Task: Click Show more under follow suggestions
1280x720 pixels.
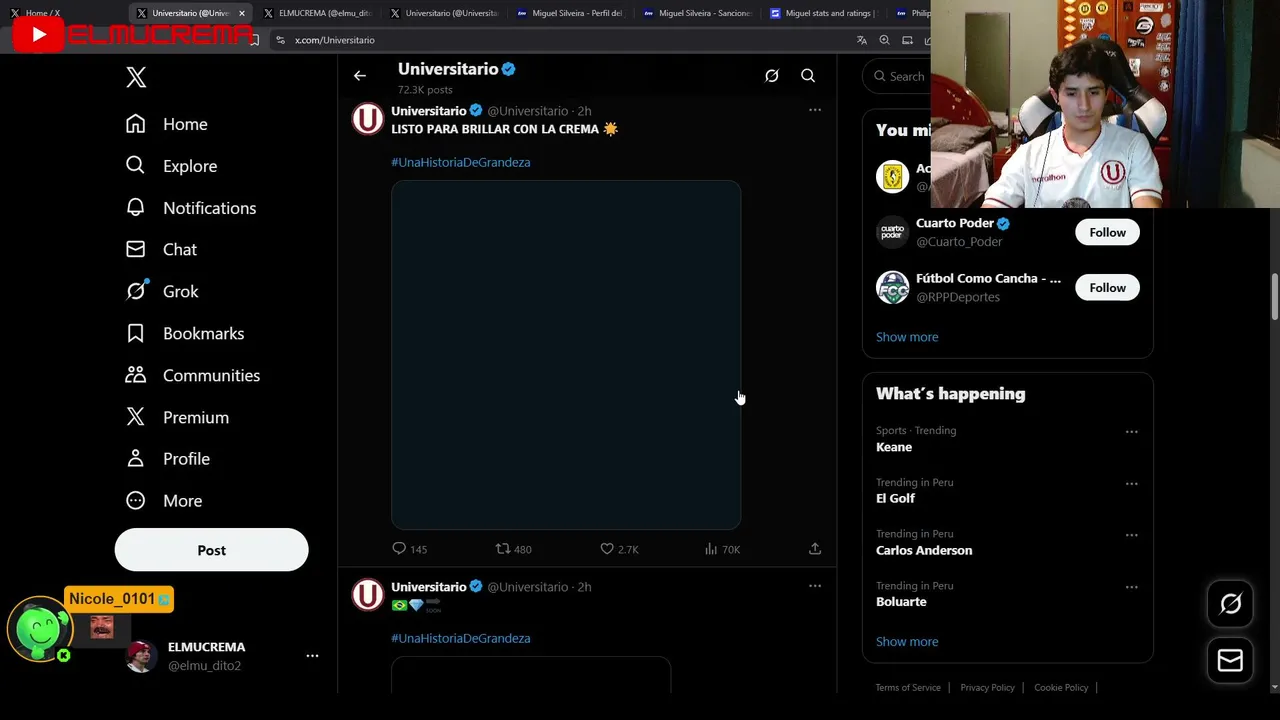Action: click(907, 337)
